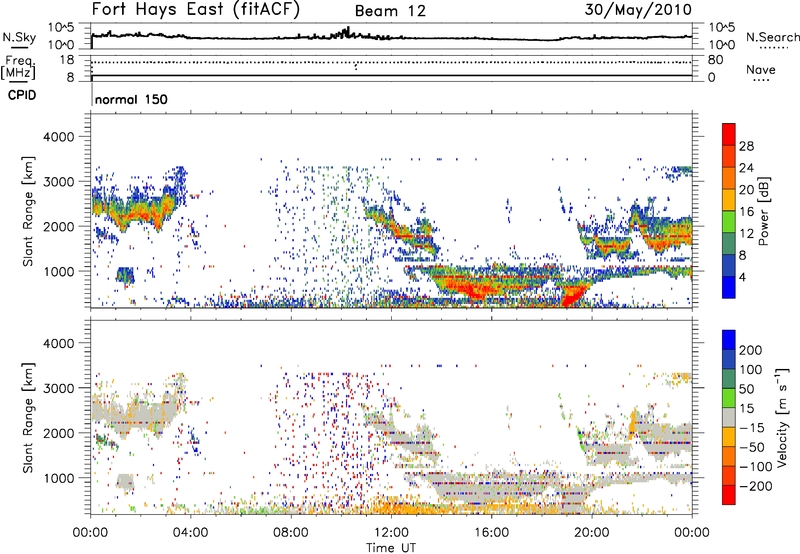Click the "N.Sky" legend label
Screen dimensions: 800x554
click(19, 37)
